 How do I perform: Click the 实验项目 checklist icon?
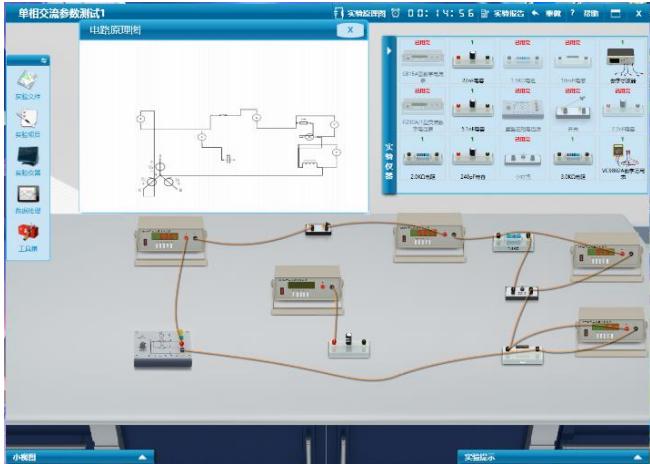pyautogui.click(x=28, y=122)
